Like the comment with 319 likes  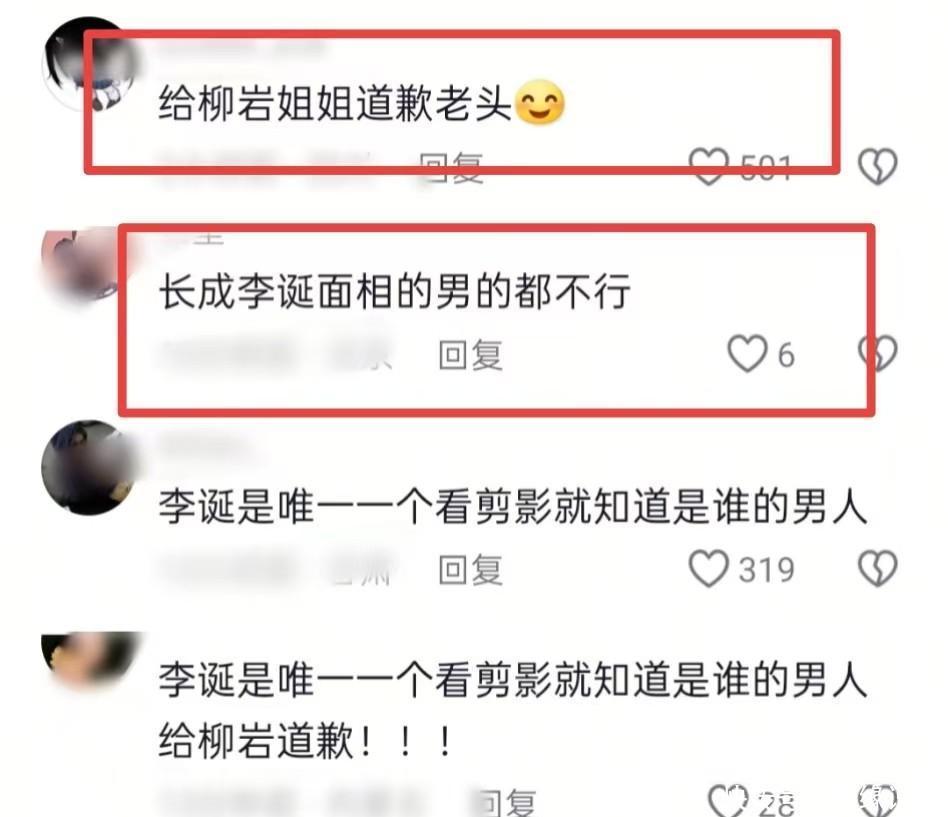point(709,568)
